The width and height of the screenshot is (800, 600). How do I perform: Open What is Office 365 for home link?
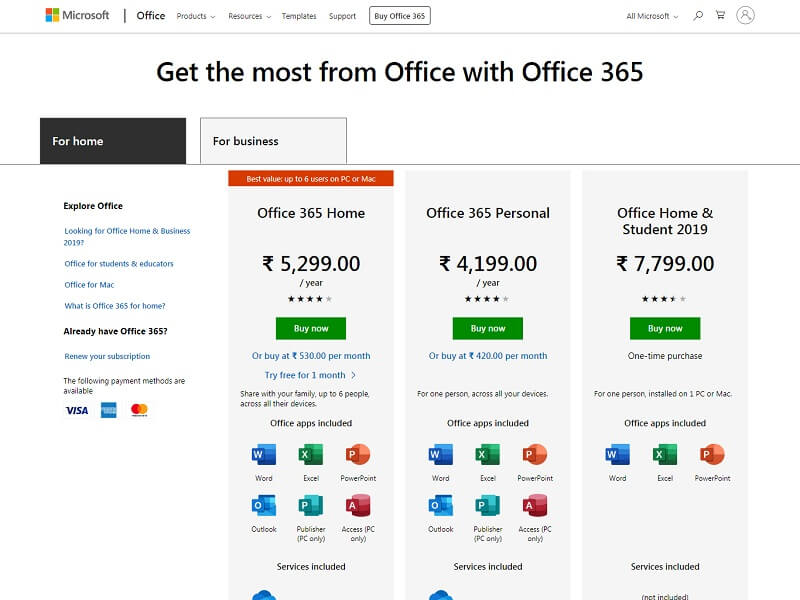115,306
